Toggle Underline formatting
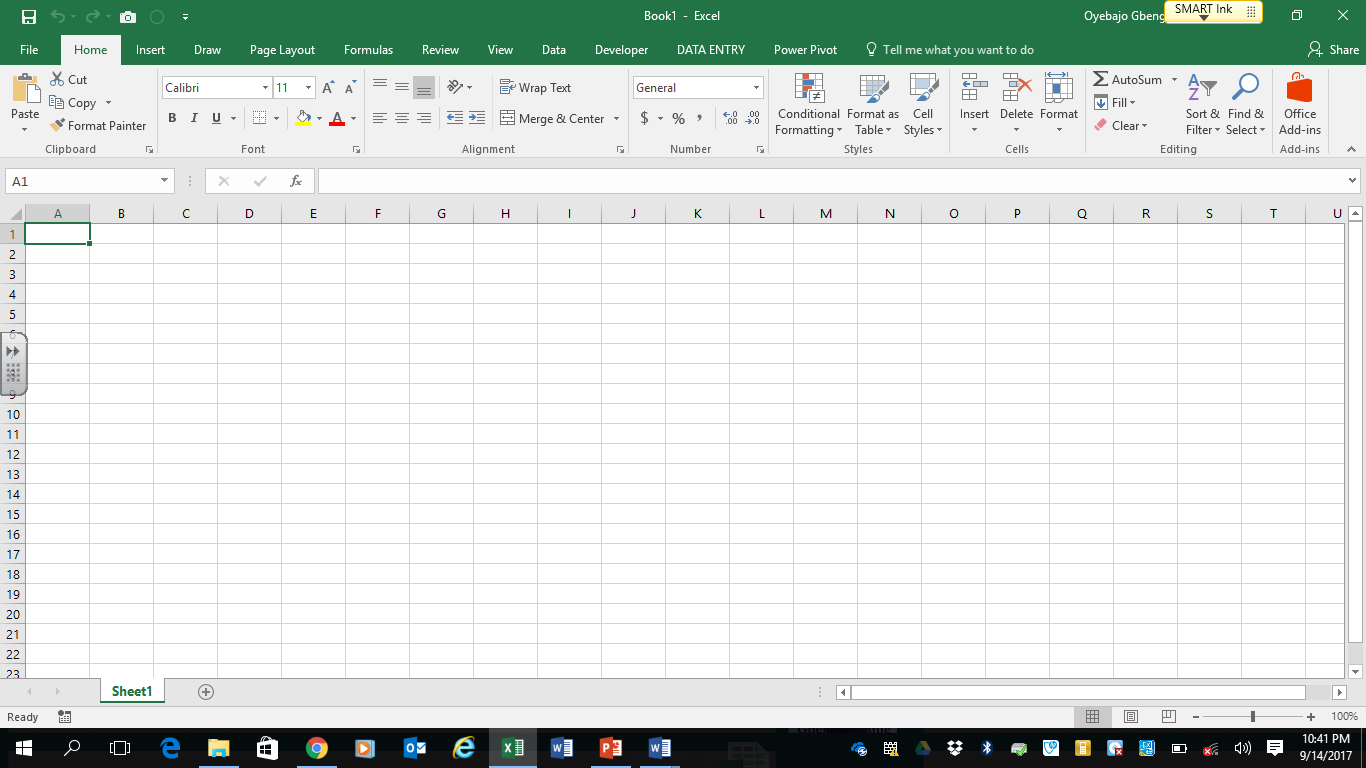 click(x=215, y=118)
